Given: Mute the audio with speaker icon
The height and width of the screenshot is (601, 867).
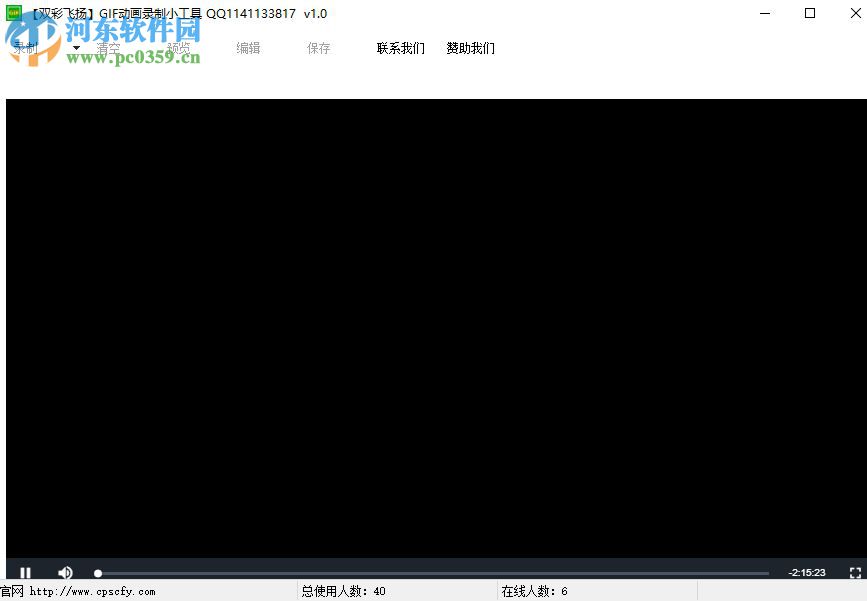Looking at the screenshot, I should coord(65,573).
